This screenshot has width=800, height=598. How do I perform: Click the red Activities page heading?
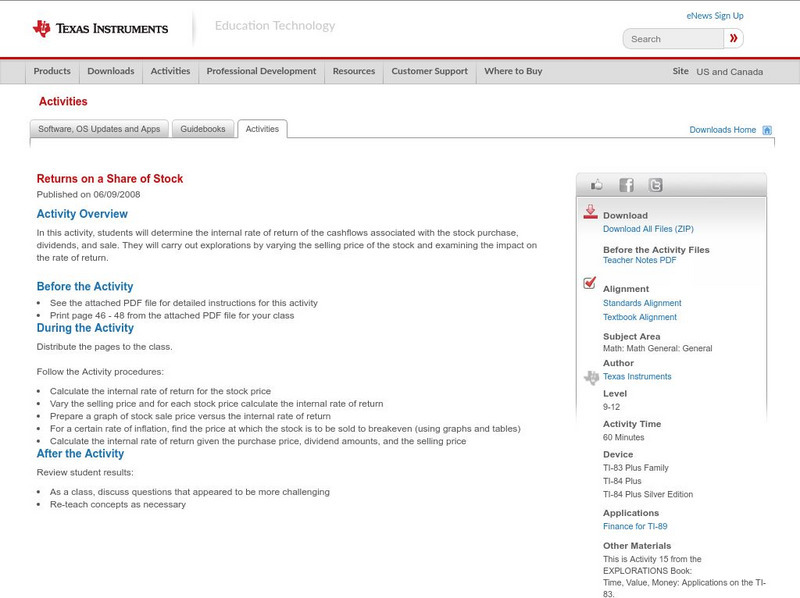tap(63, 102)
